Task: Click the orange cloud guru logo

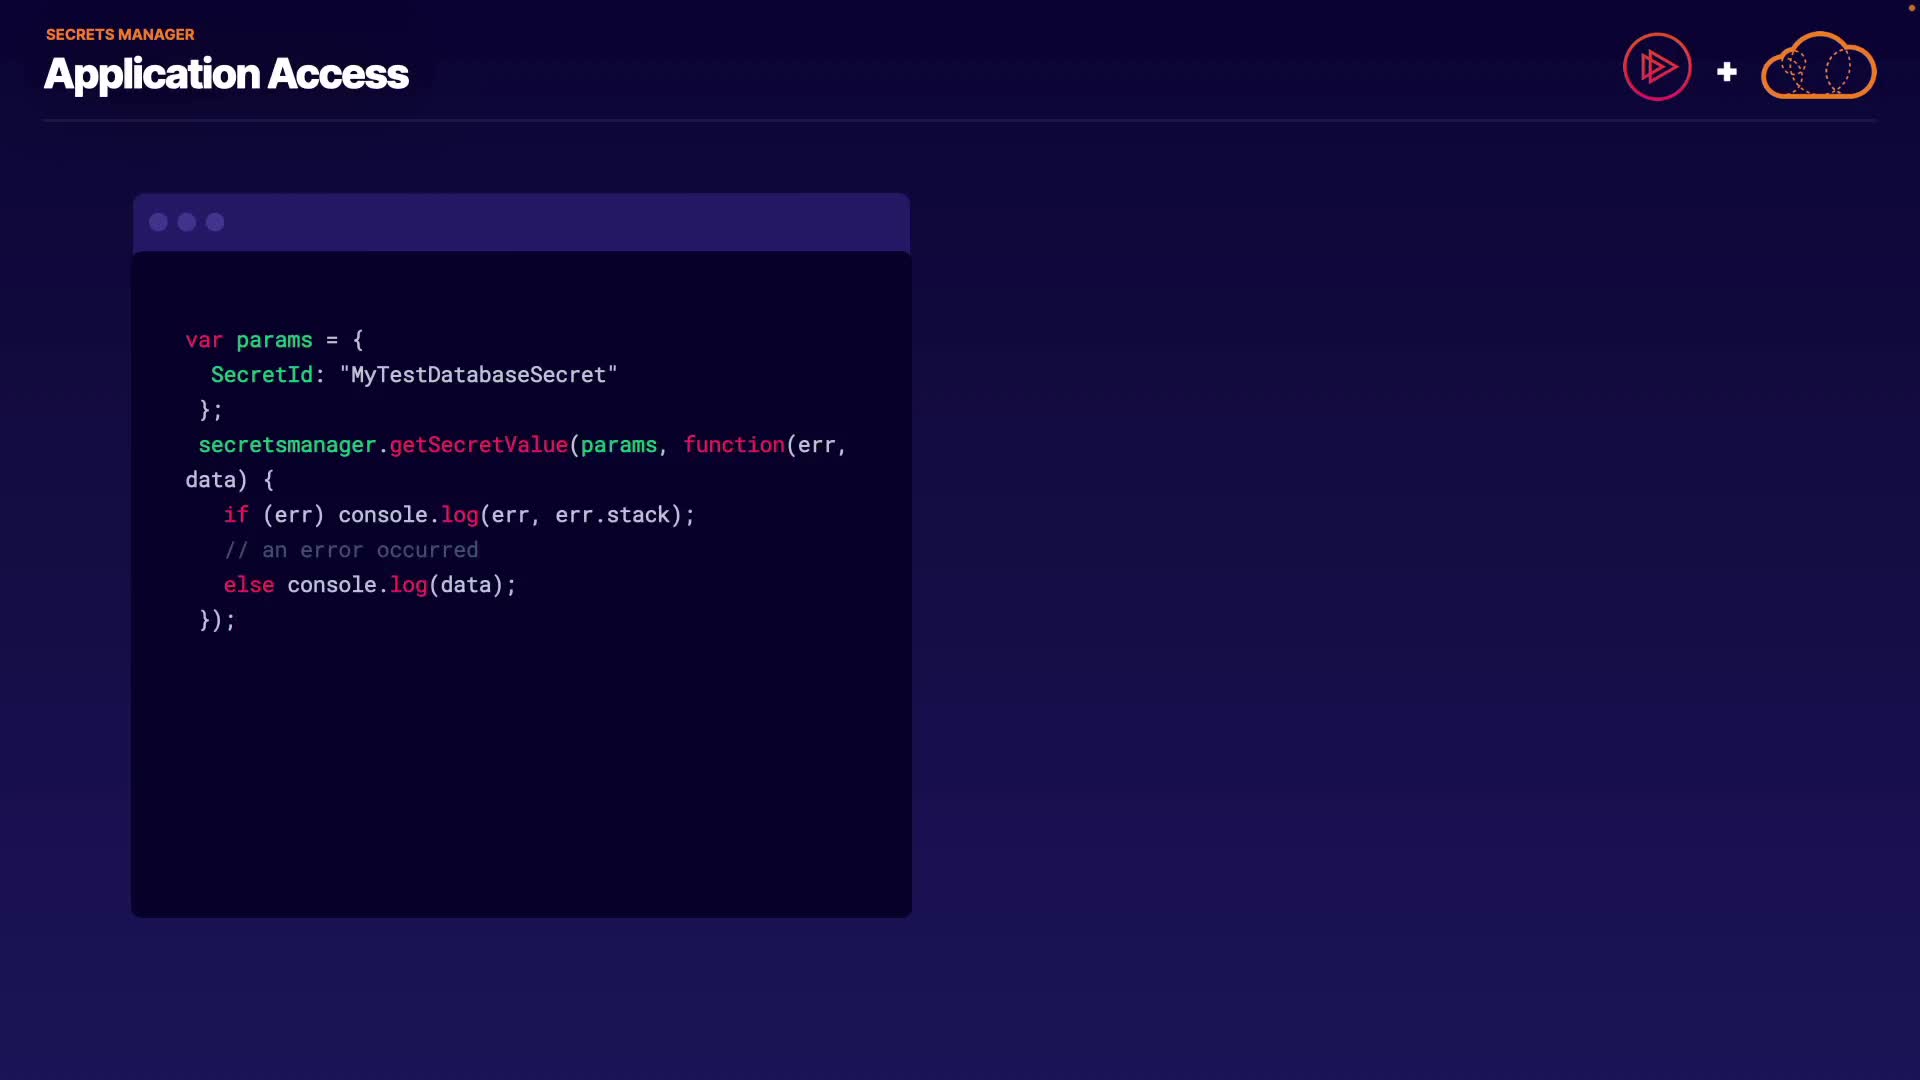Action: (1818, 67)
